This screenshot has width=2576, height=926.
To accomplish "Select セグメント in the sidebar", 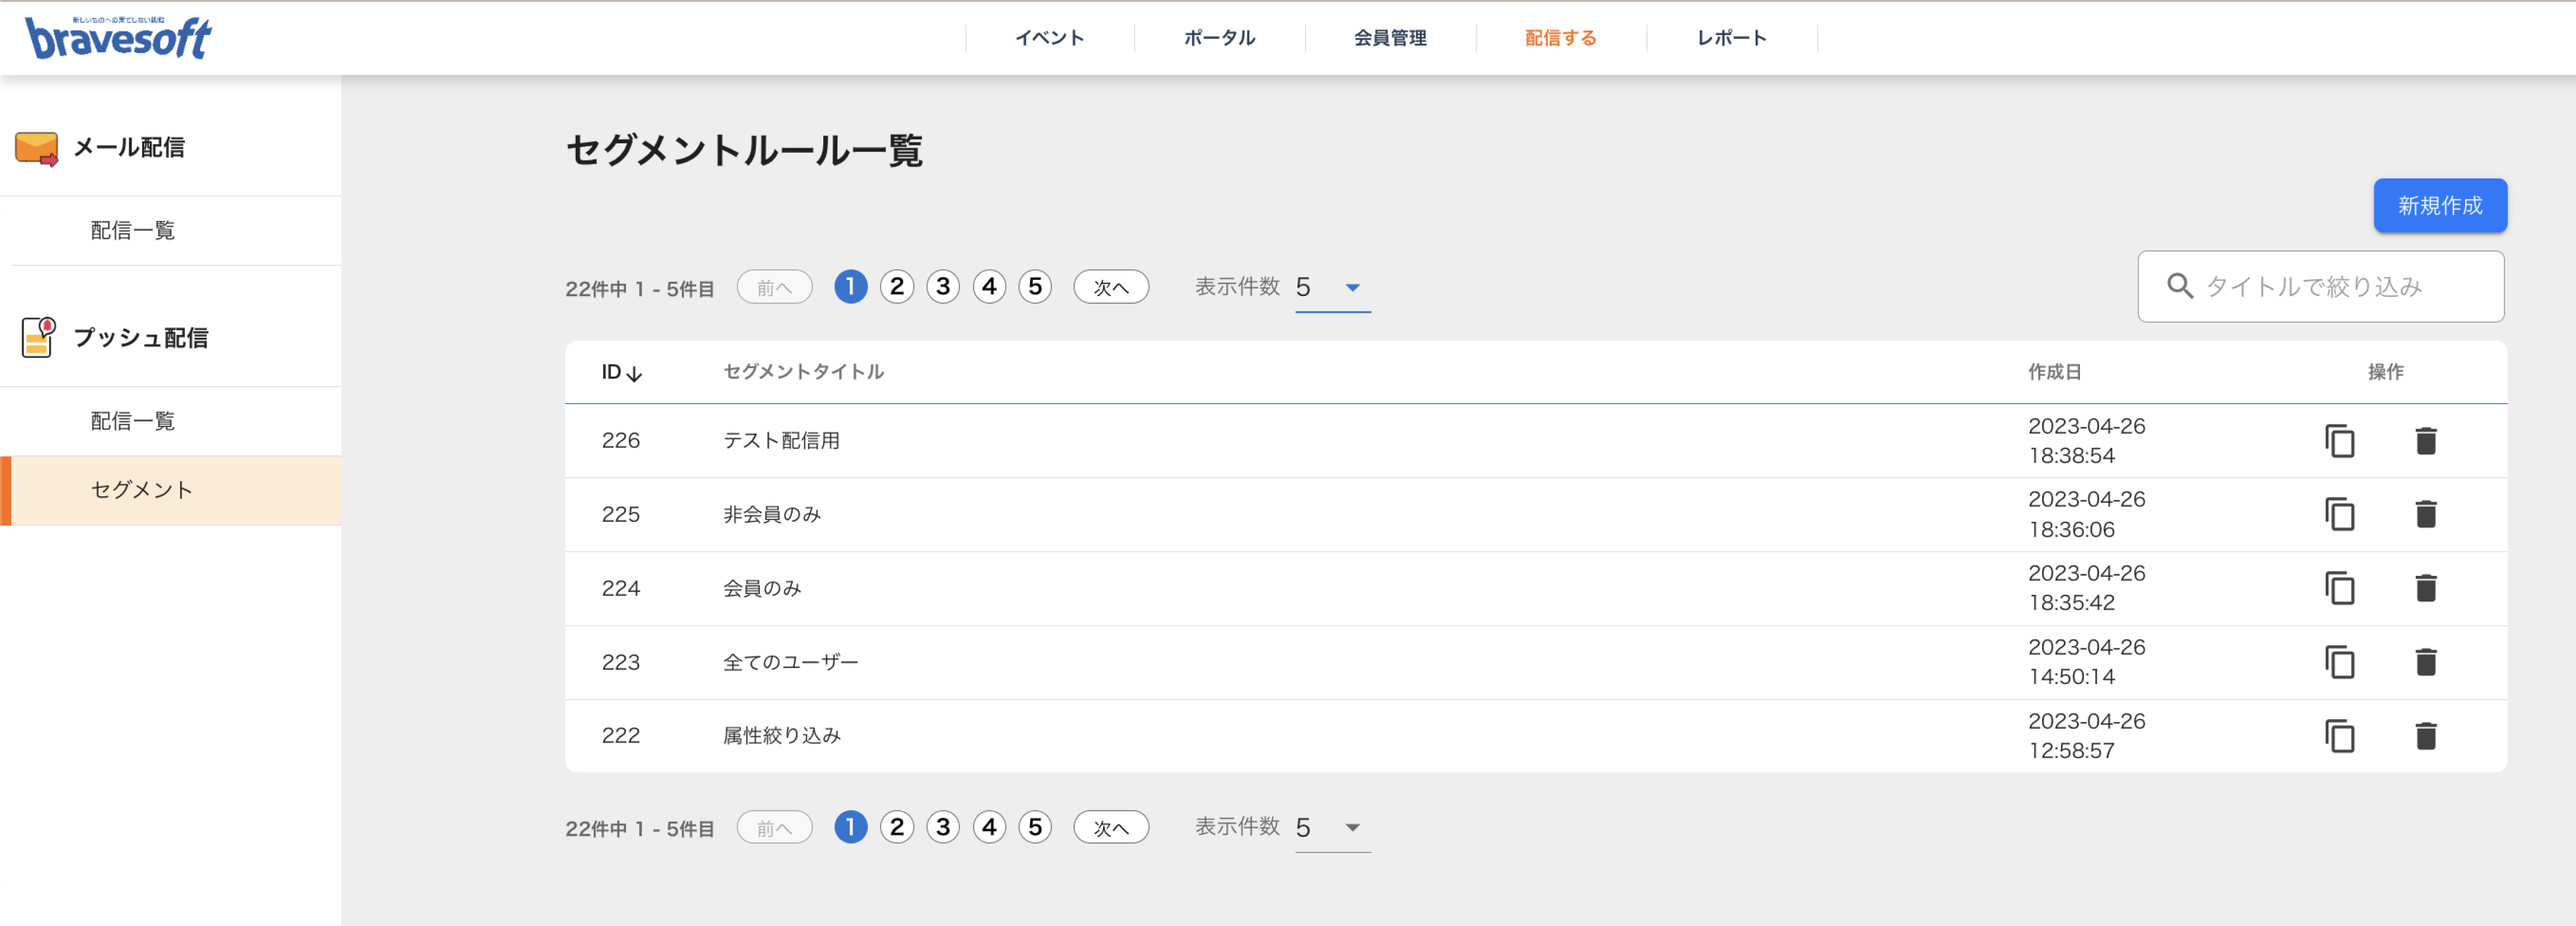I will pos(171,490).
